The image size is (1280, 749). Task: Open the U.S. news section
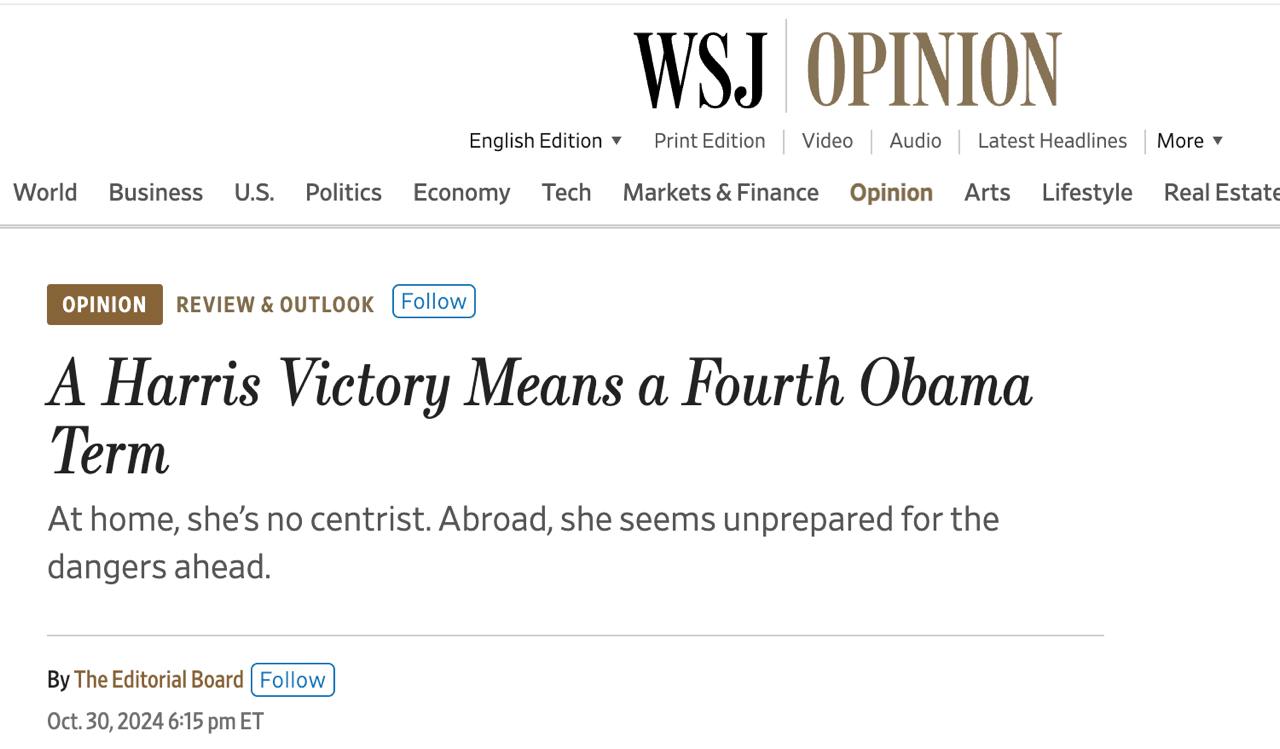254,192
